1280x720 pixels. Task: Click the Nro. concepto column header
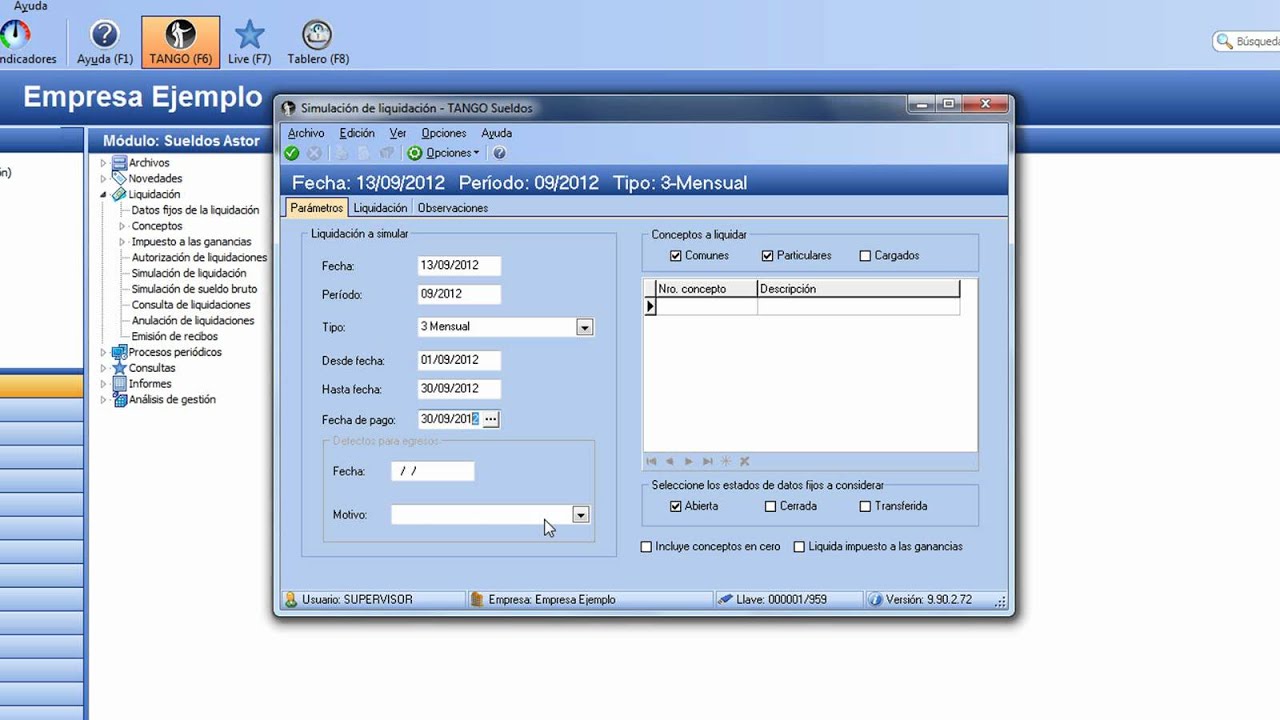(x=706, y=289)
